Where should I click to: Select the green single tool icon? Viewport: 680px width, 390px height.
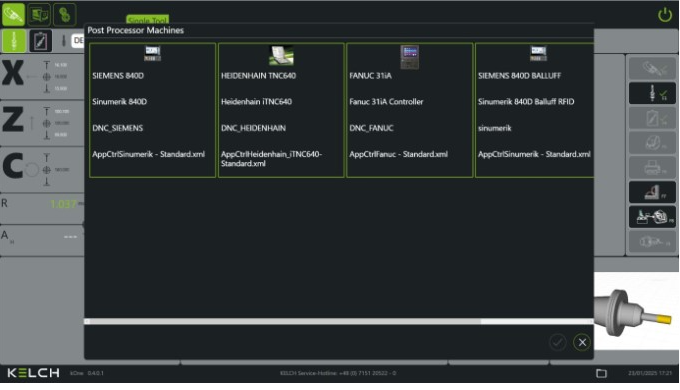14,41
